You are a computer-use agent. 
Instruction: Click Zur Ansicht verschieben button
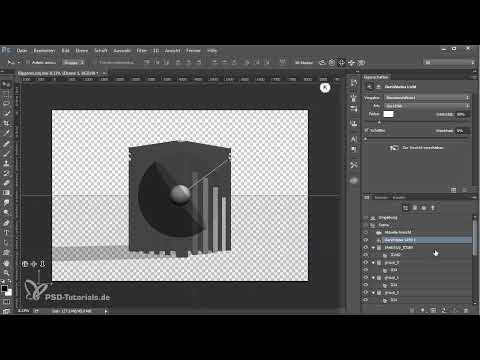(418, 148)
